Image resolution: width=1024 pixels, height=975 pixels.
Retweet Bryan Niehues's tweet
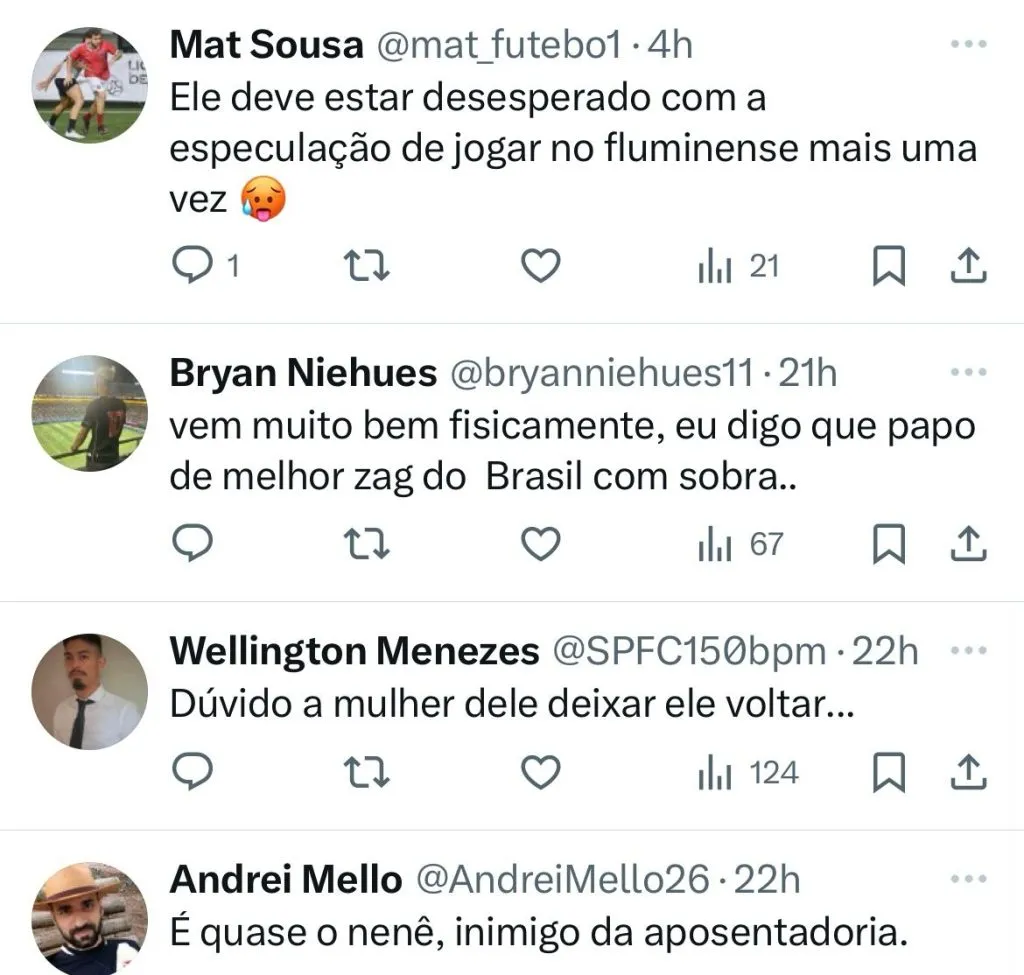tap(366, 544)
